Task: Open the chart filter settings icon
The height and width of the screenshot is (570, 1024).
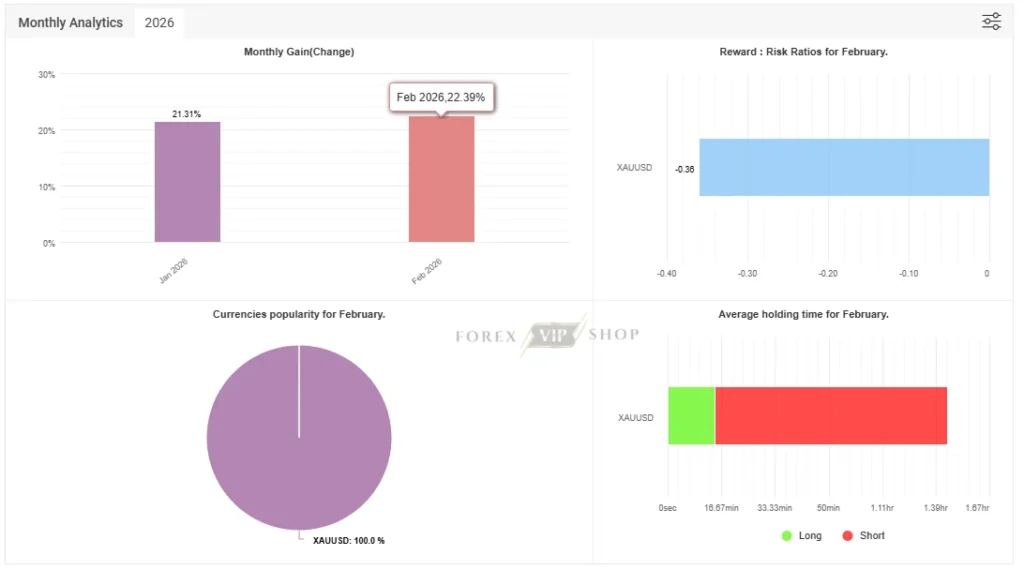Action: [x=991, y=22]
